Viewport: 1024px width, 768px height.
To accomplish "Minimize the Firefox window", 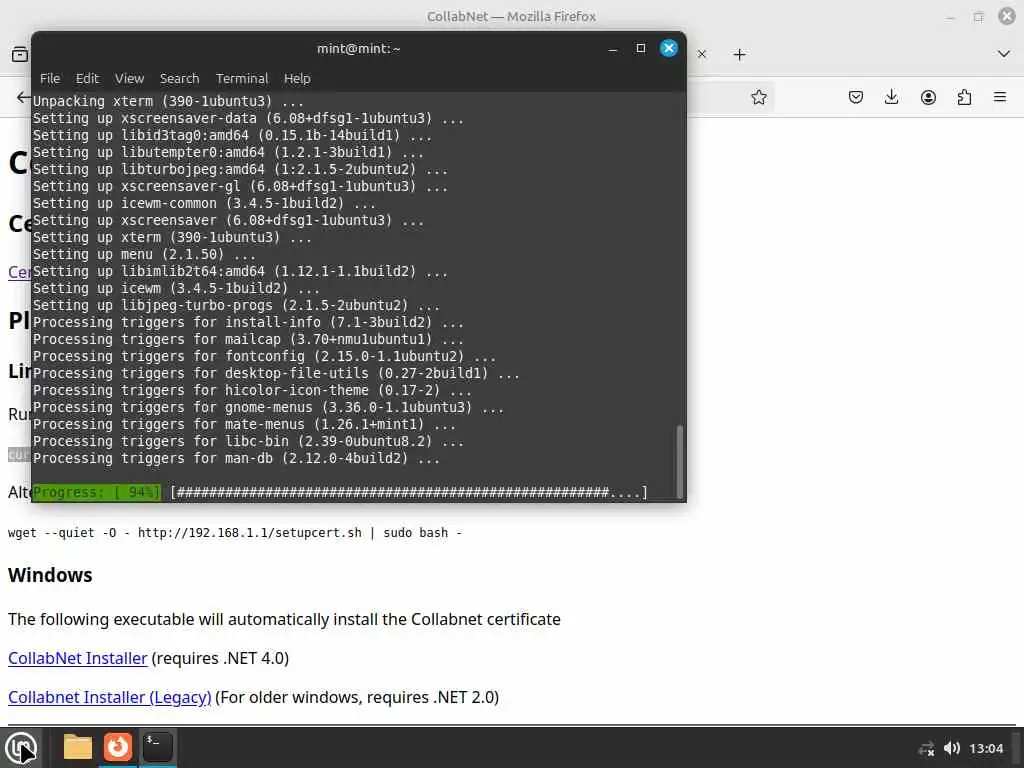I will tap(950, 17).
